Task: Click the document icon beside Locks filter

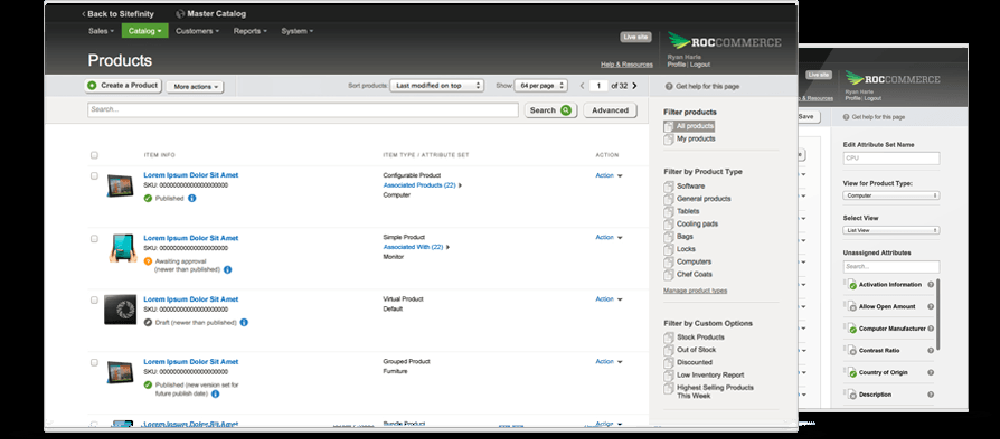Action: [668, 249]
